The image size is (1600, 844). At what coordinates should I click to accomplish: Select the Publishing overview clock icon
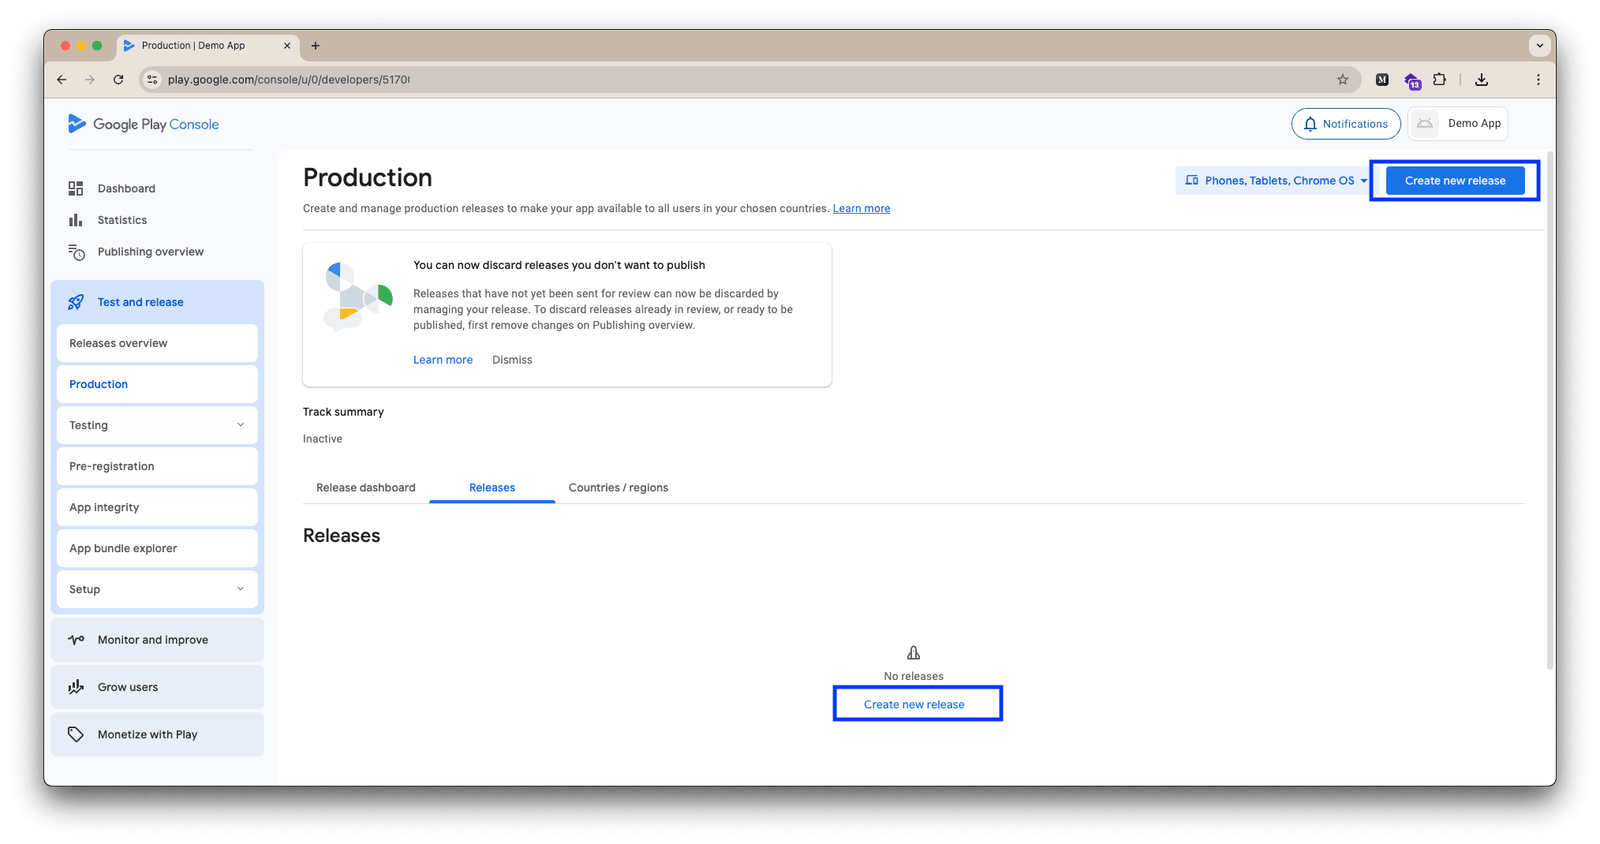(x=76, y=252)
